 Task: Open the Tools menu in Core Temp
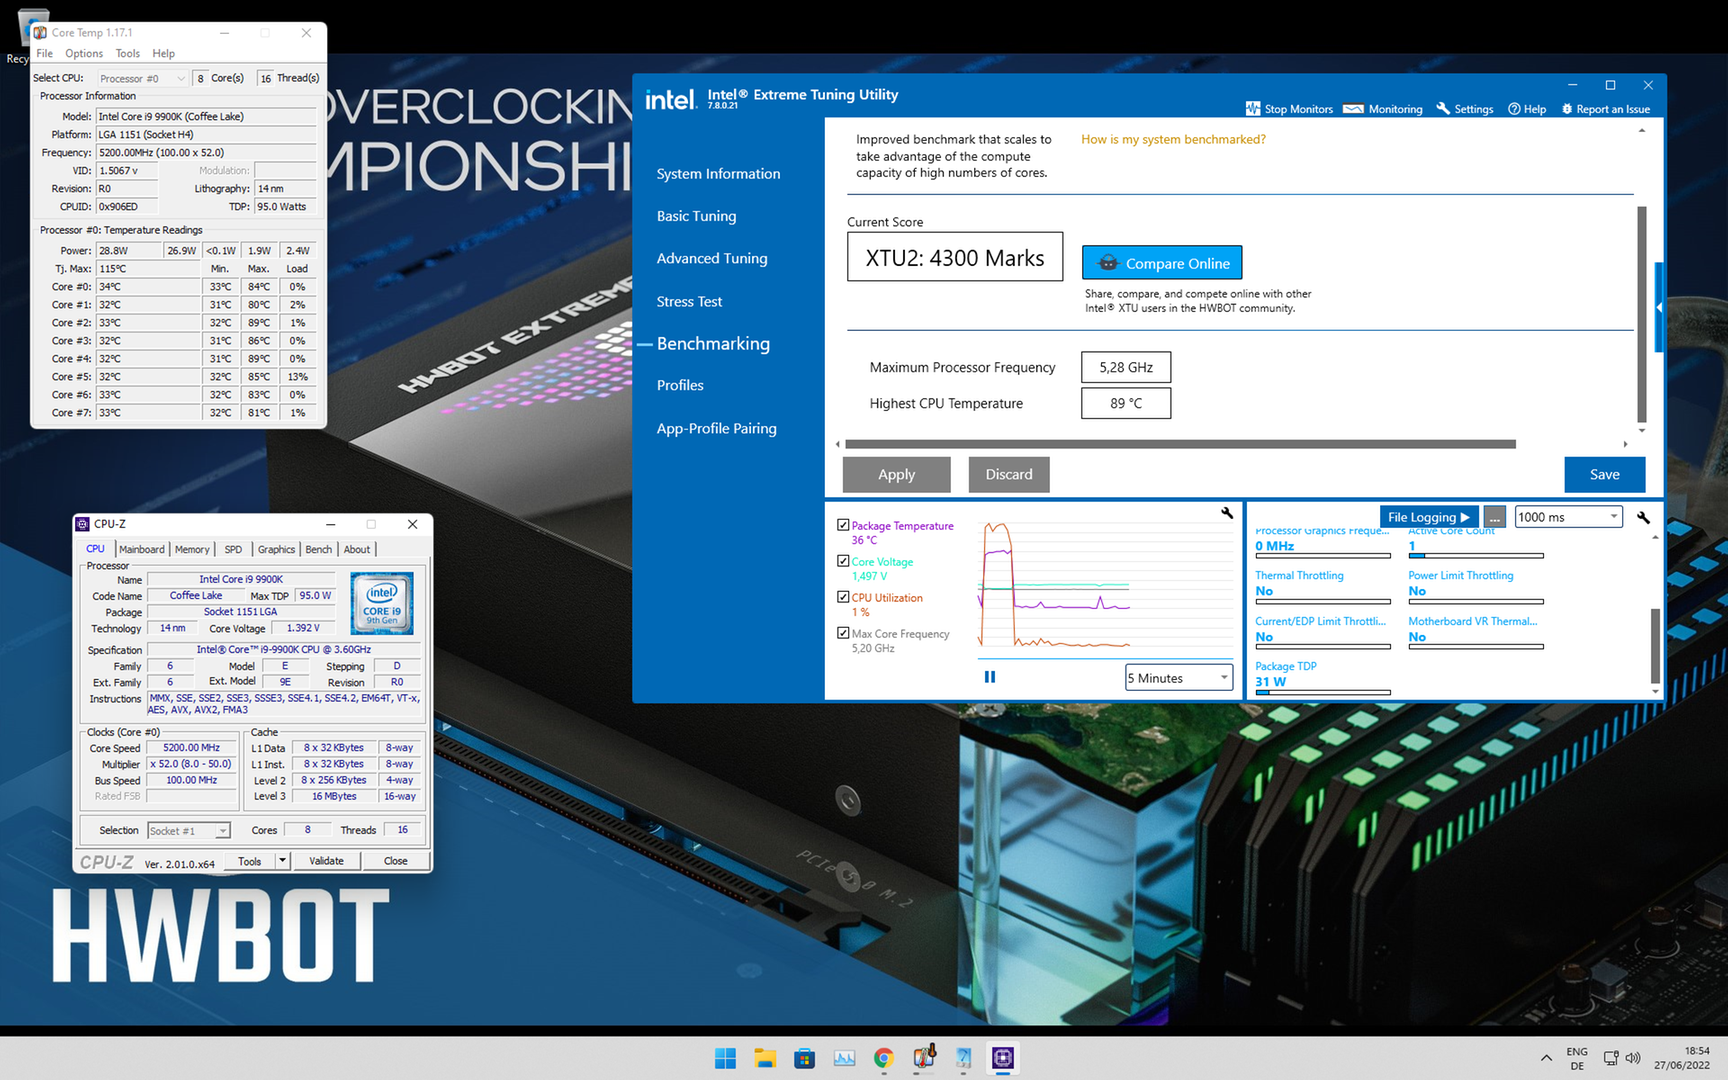[x=128, y=53]
